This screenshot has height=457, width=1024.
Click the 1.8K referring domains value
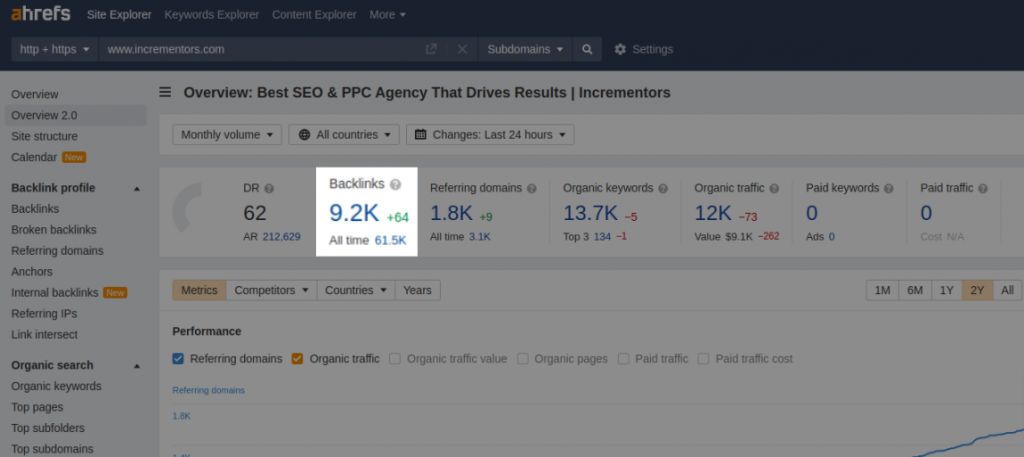click(451, 213)
